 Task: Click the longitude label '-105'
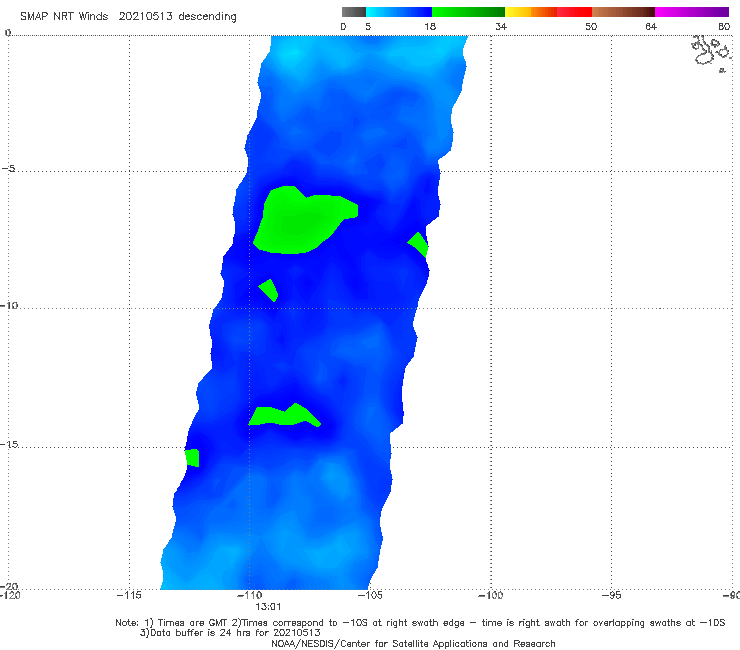pyautogui.click(x=370, y=595)
